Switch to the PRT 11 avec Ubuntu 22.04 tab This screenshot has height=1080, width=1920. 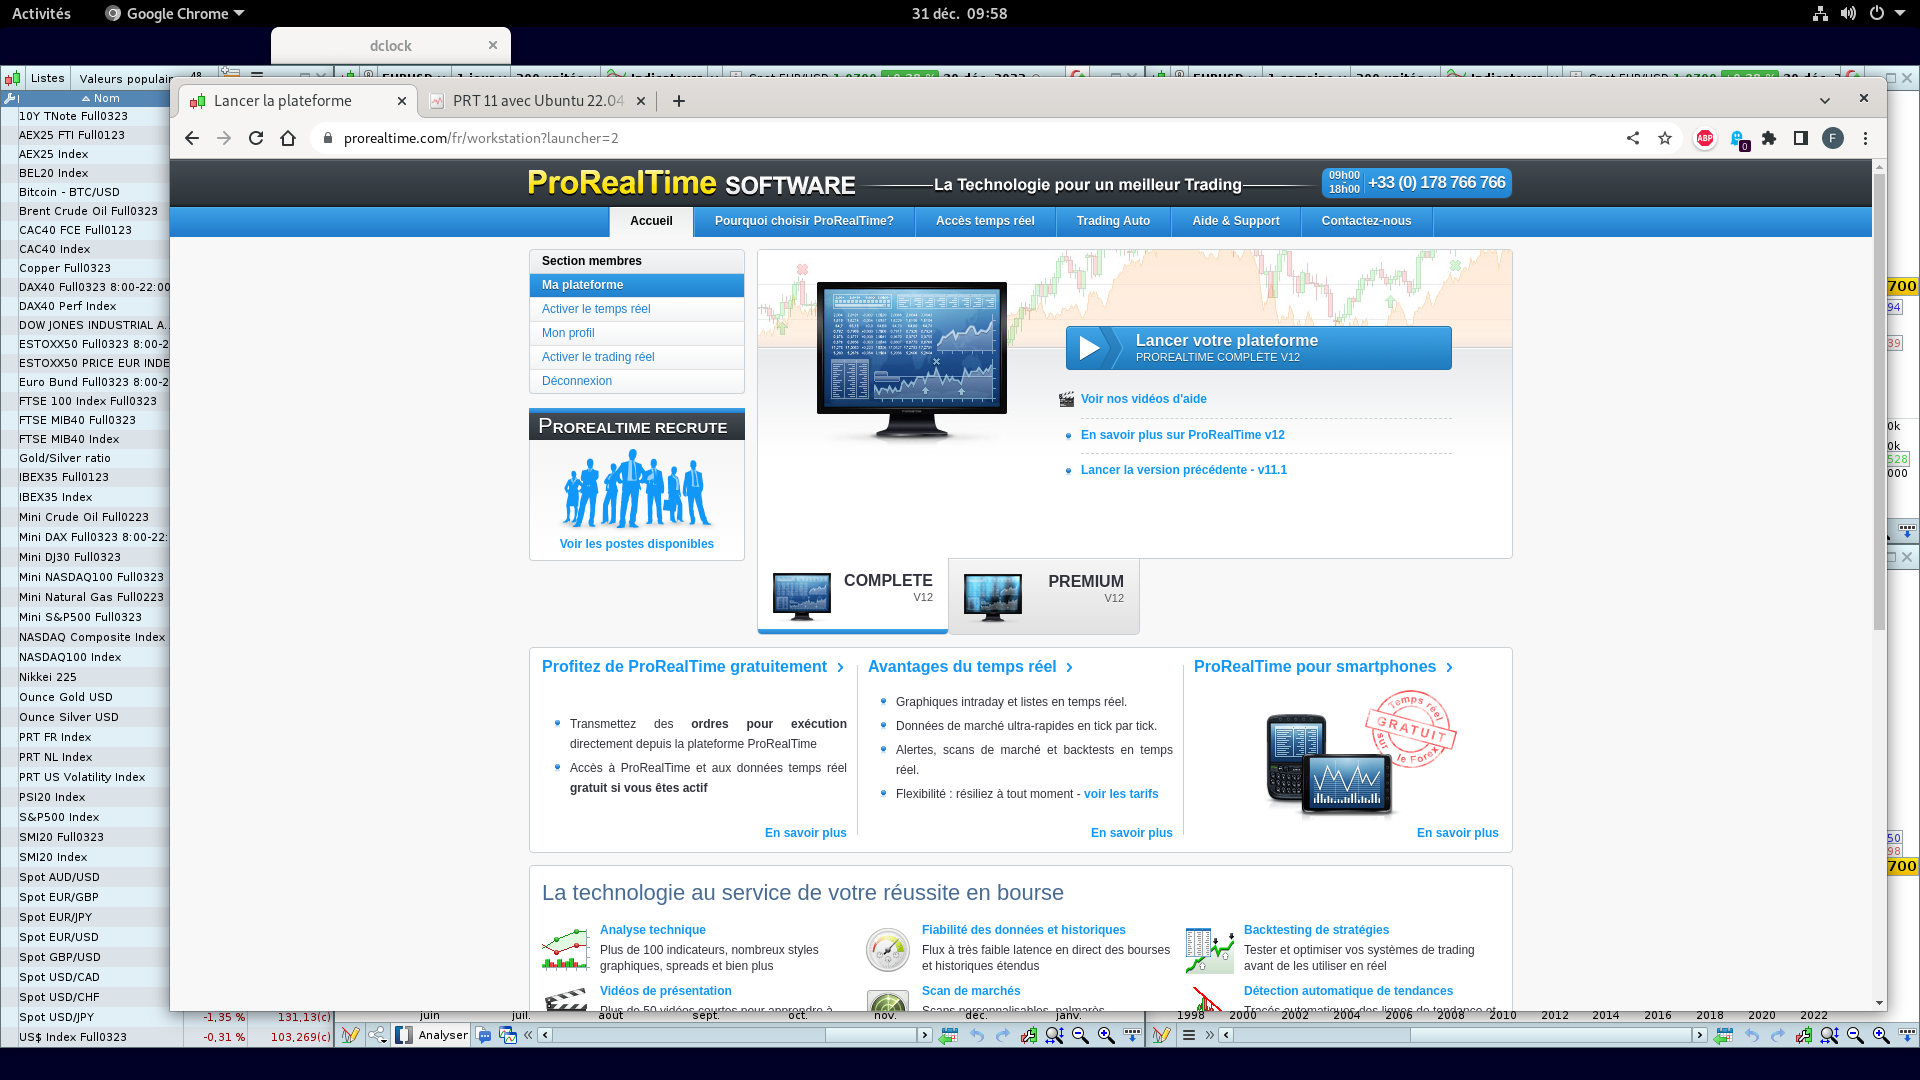pos(537,101)
